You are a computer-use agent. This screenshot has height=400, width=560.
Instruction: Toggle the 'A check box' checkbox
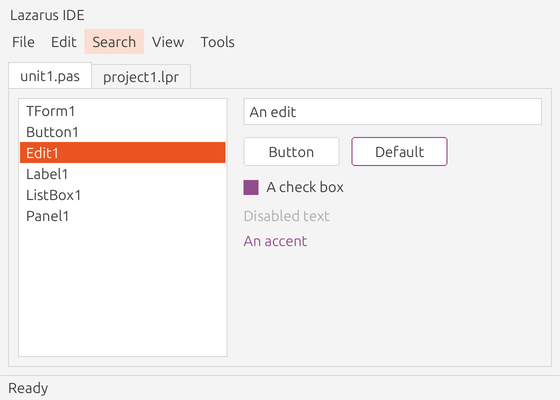pos(251,187)
